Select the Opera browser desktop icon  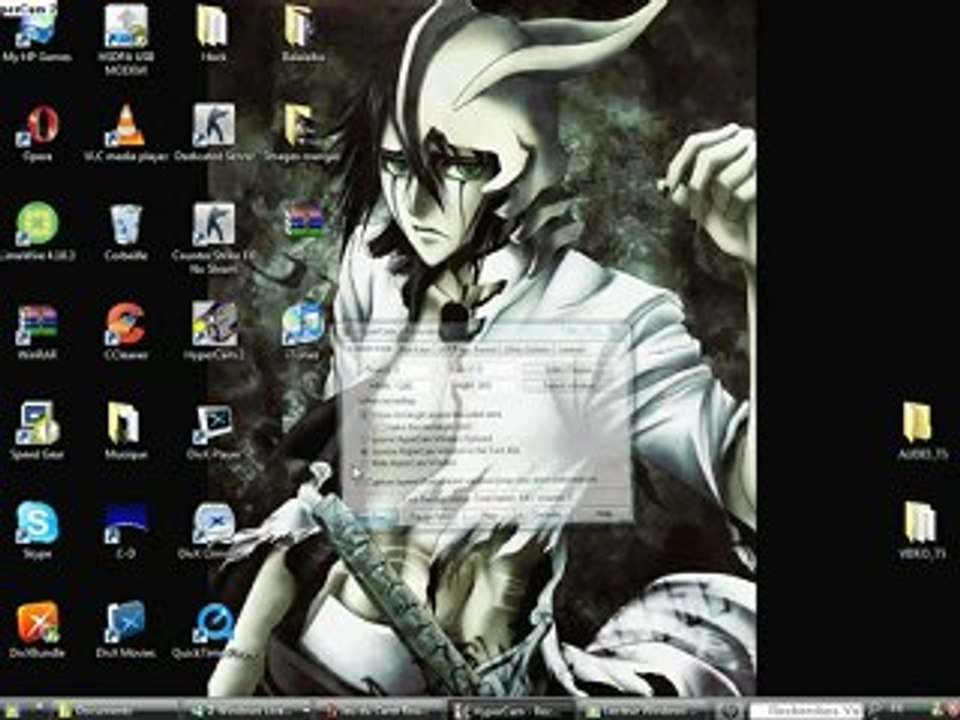(38, 133)
